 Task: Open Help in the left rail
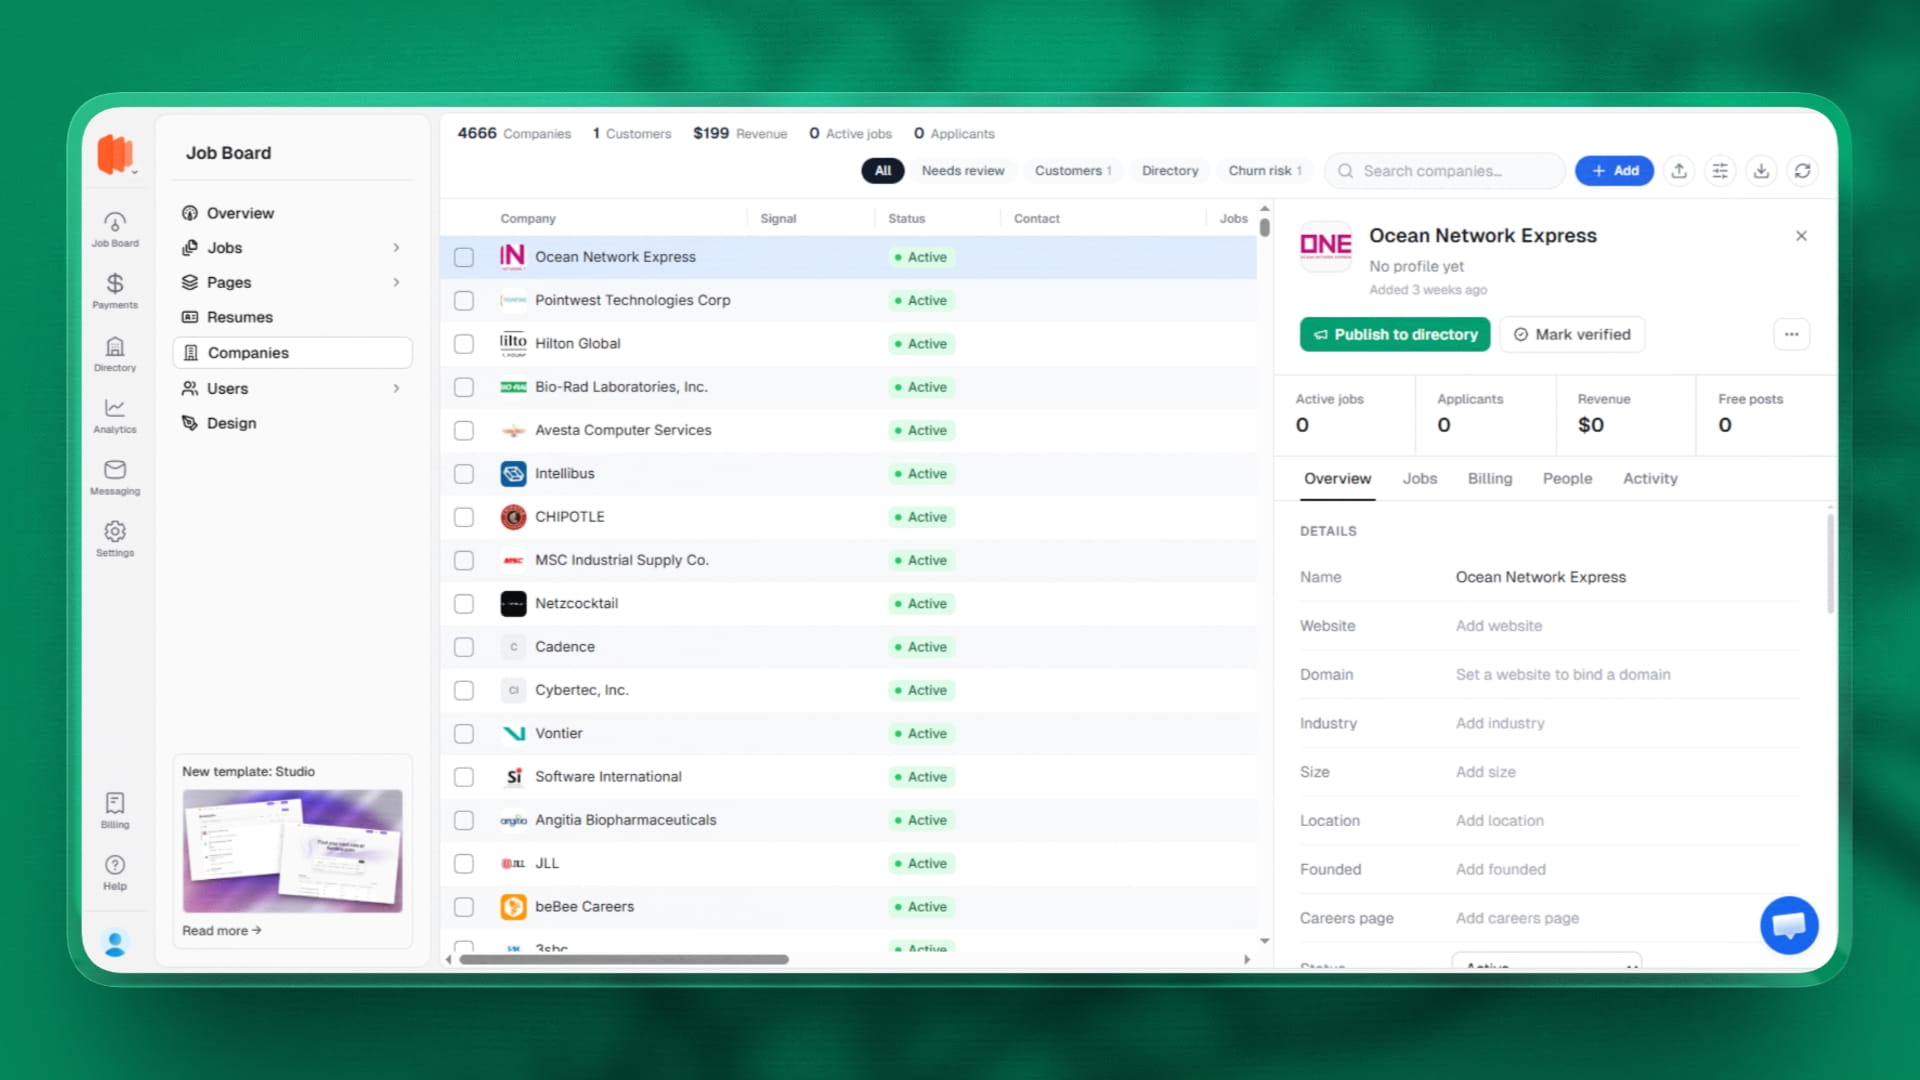click(x=115, y=872)
